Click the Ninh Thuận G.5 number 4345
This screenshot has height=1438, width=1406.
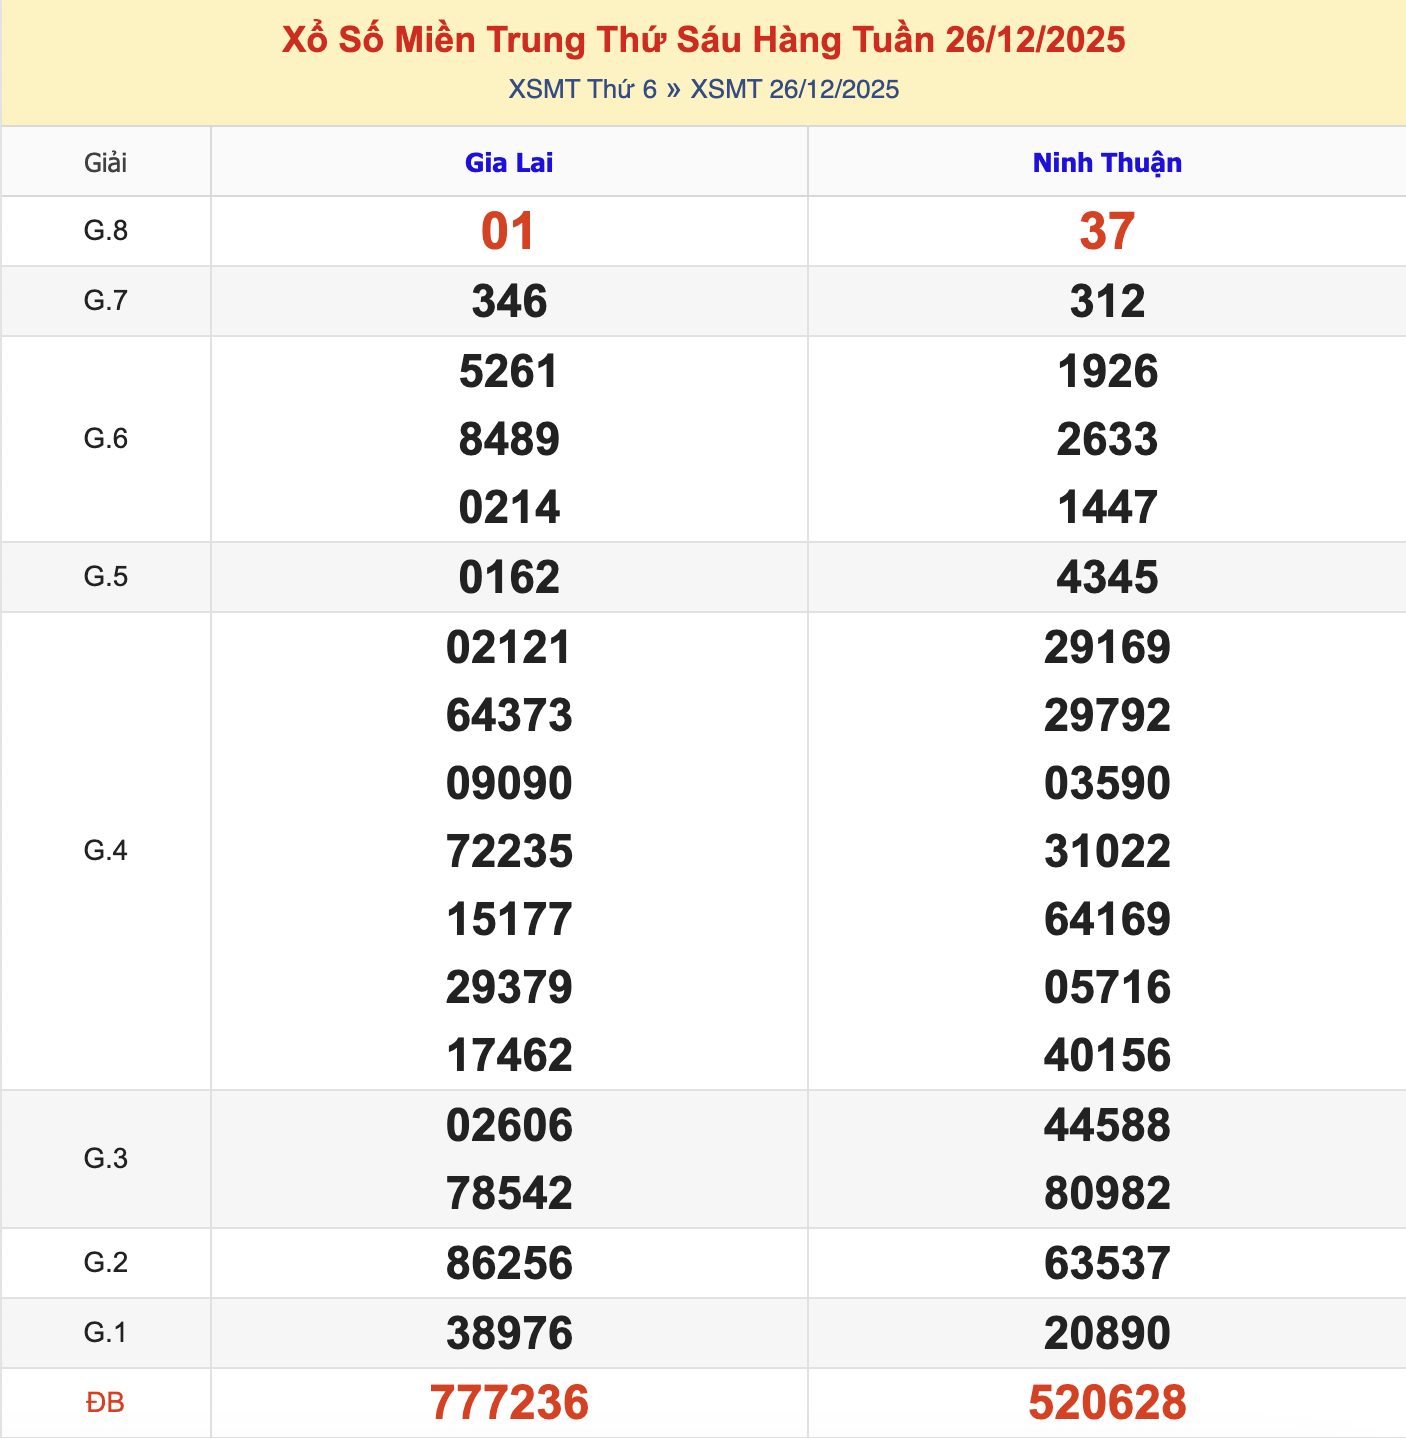[x=1106, y=576]
